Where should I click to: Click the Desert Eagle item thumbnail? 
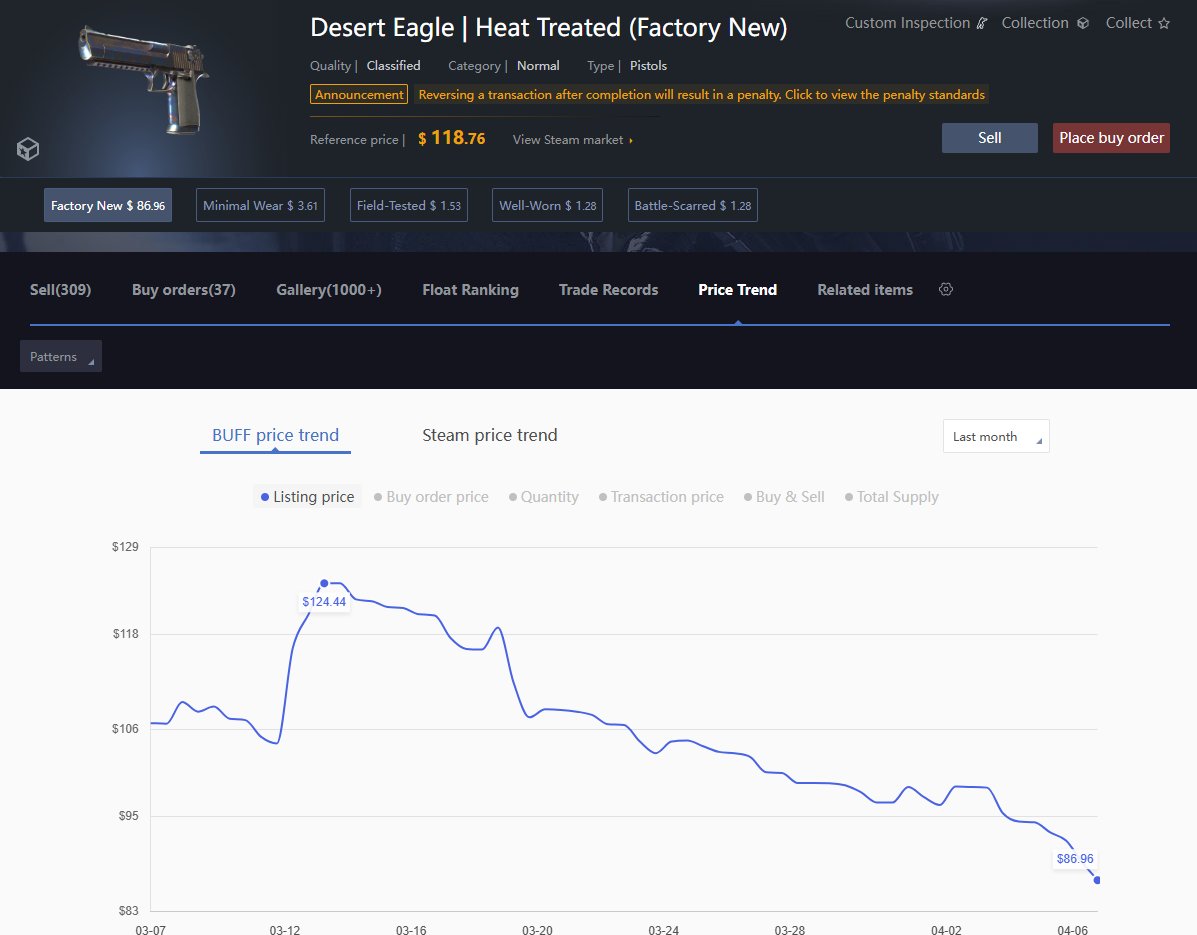(x=144, y=80)
